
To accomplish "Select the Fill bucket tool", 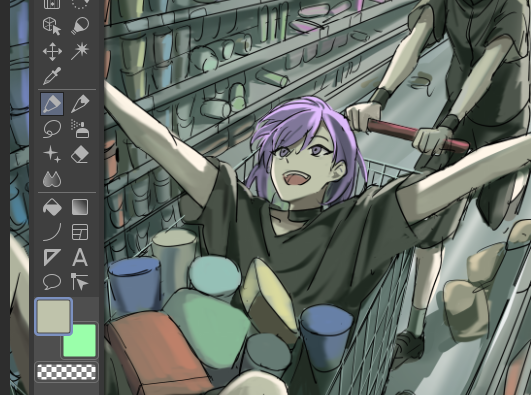I will (x=52, y=207).
